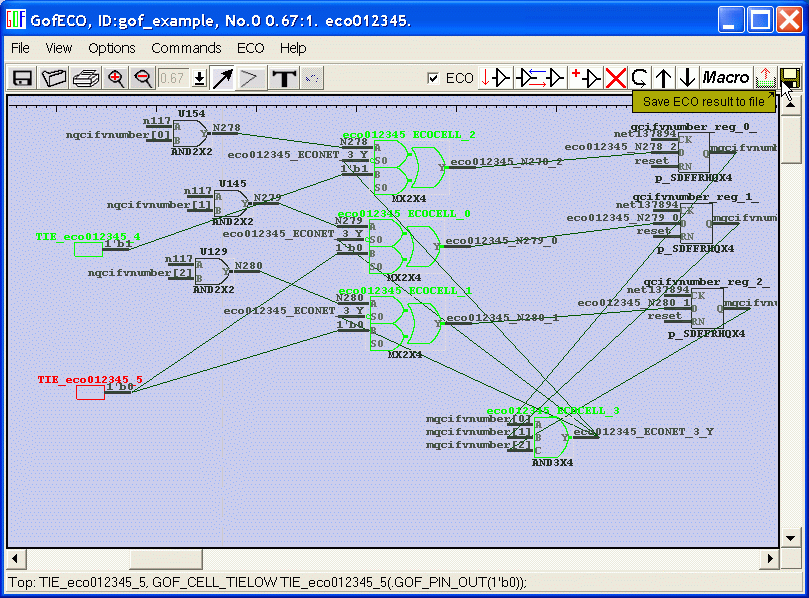Zoom in with the red plus magnifier
809x598 pixels.
[116, 78]
